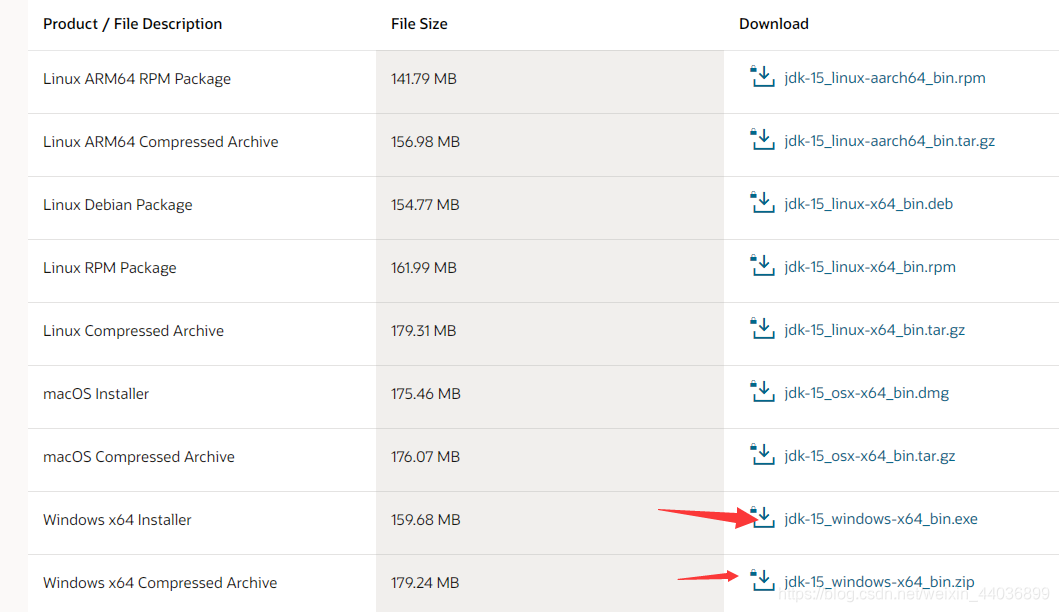Click the Product / File Description header
This screenshot has width=1059, height=612.
(x=132, y=24)
